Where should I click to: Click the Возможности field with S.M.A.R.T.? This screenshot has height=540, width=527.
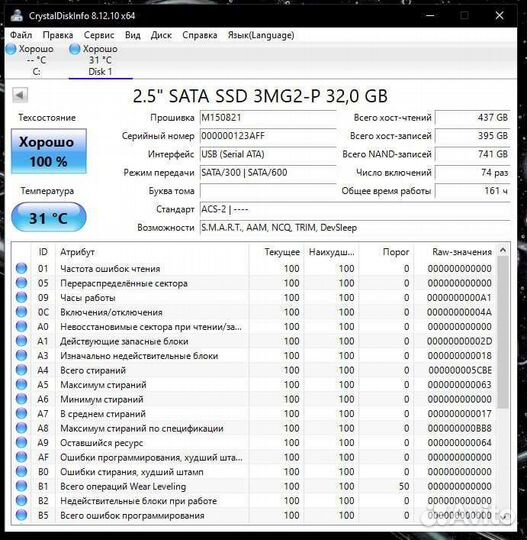355,228
